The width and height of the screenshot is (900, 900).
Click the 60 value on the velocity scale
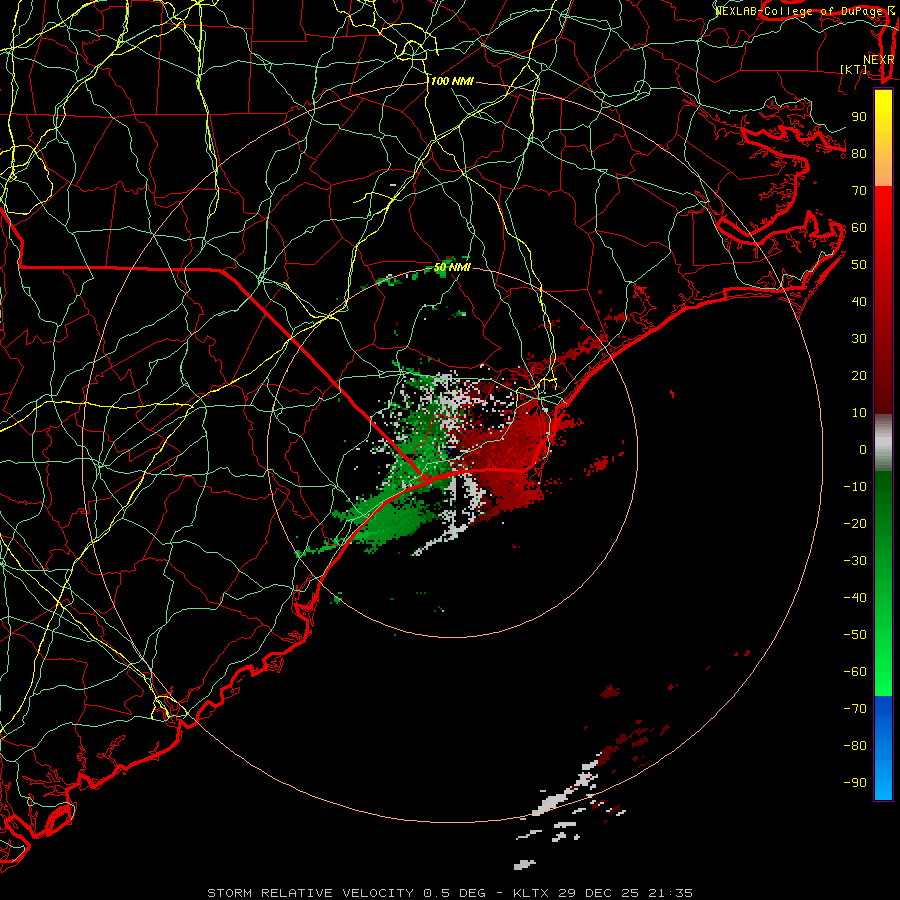859,227
